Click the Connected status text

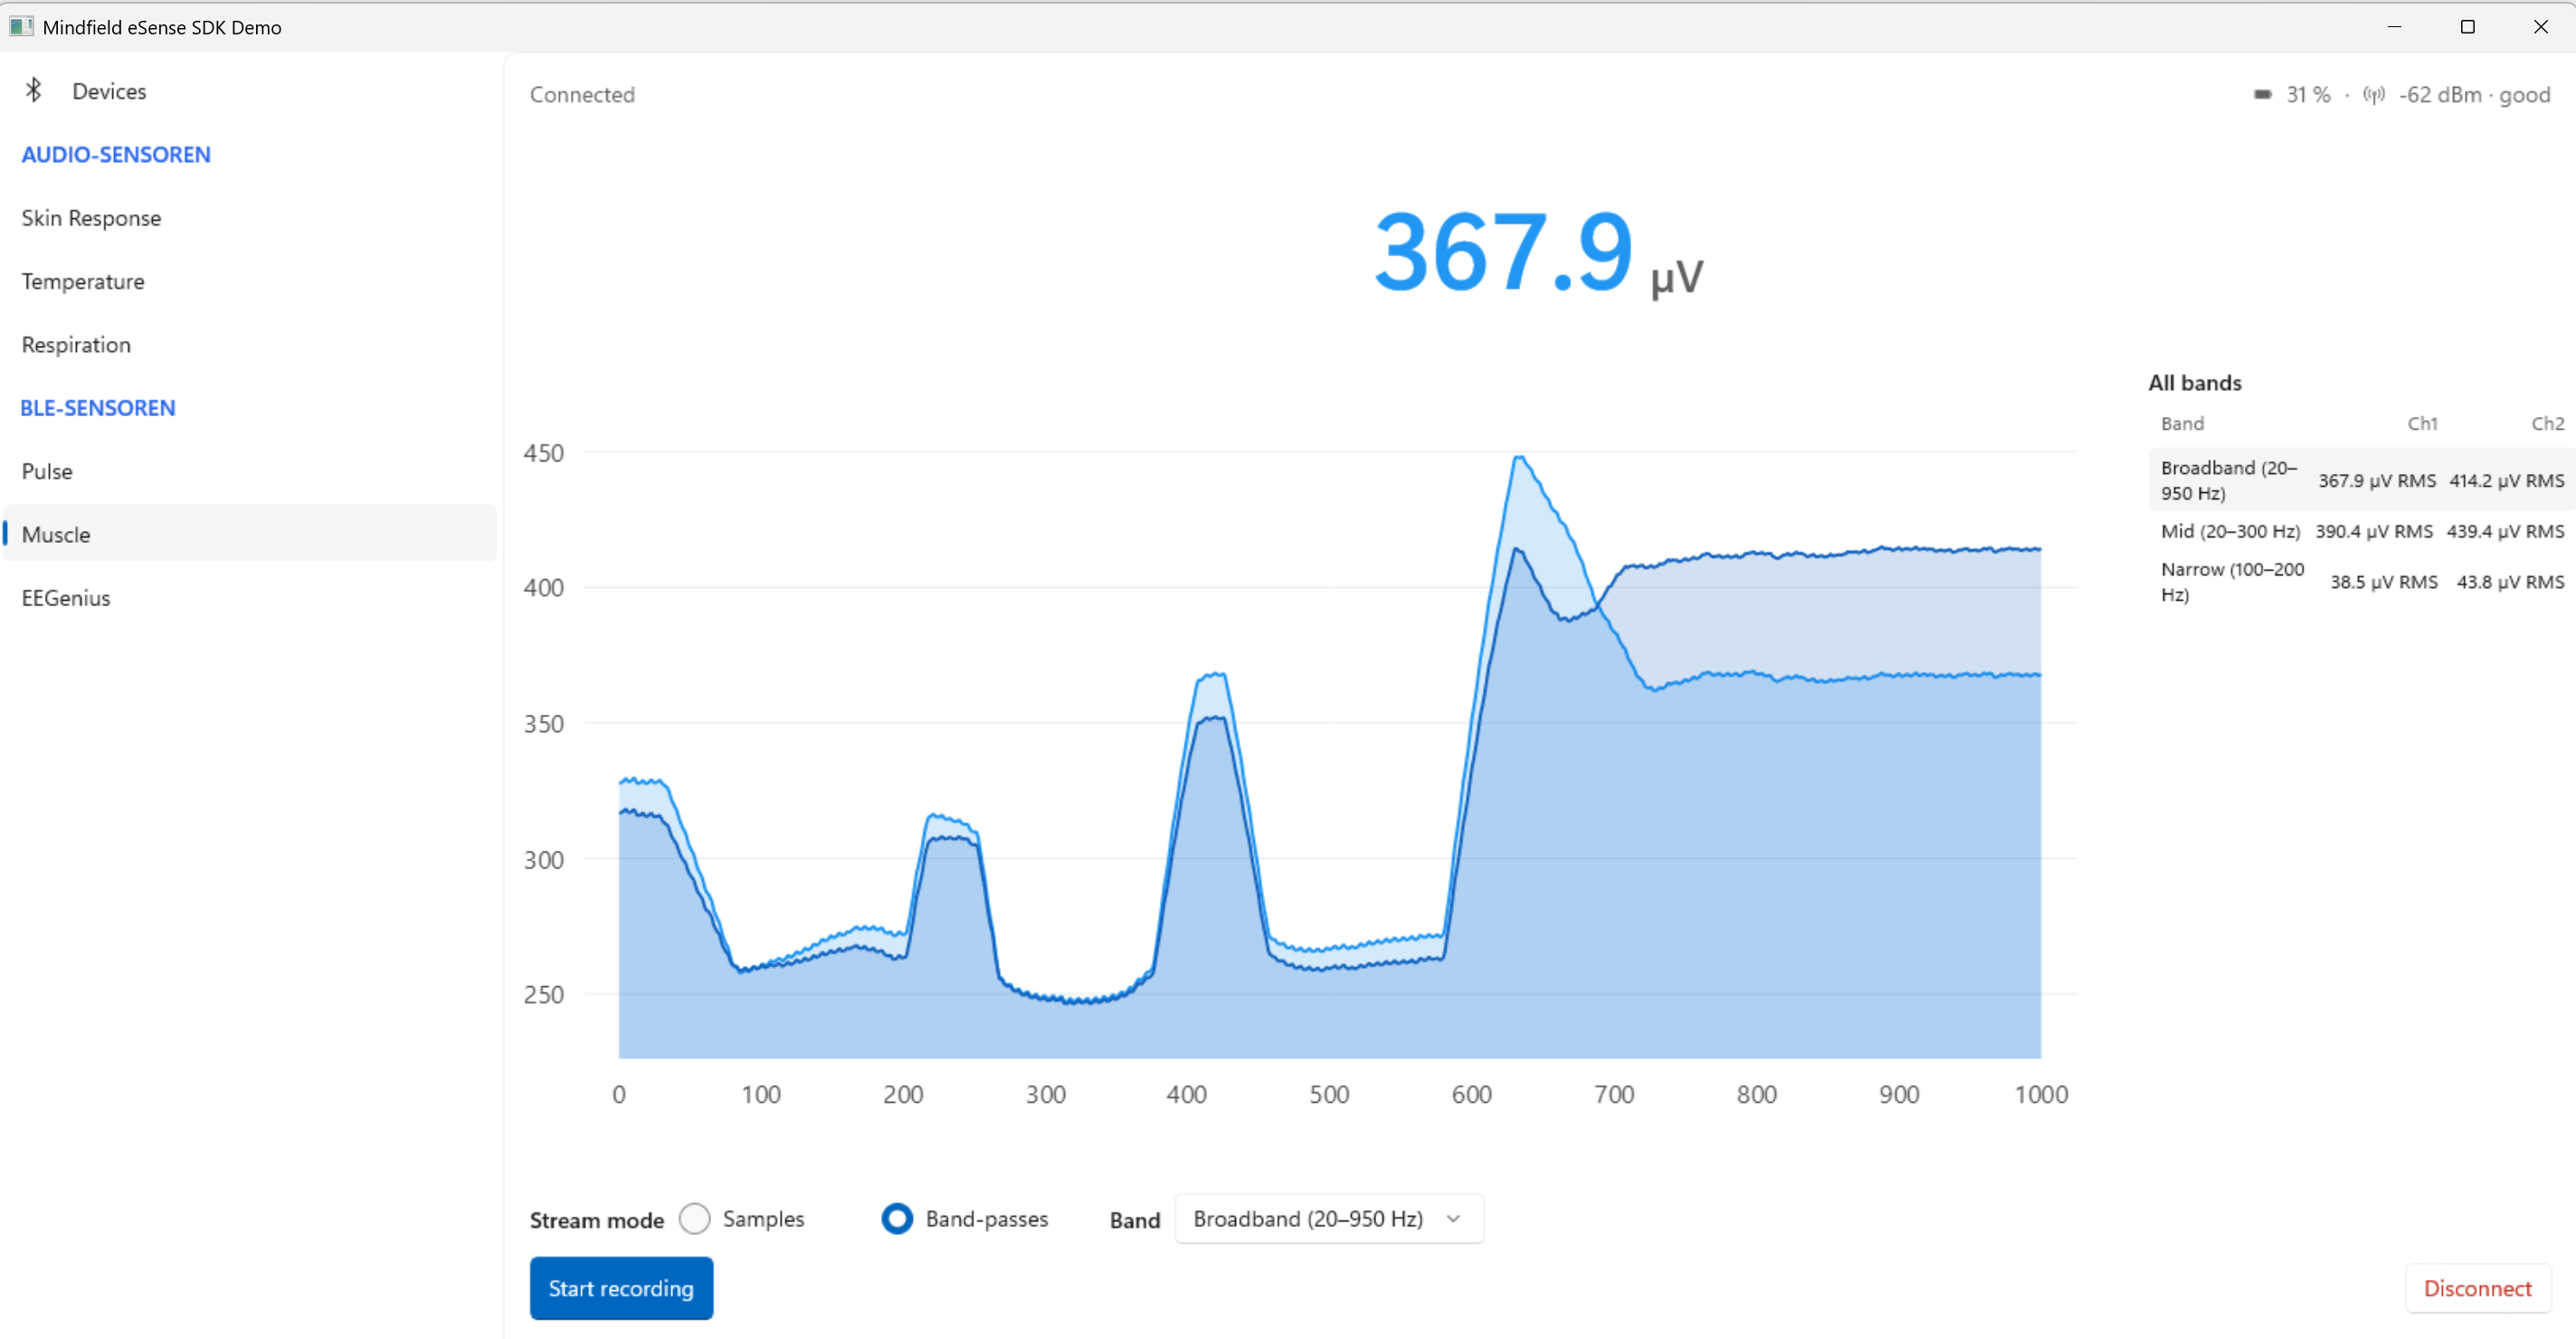(582, 95)
